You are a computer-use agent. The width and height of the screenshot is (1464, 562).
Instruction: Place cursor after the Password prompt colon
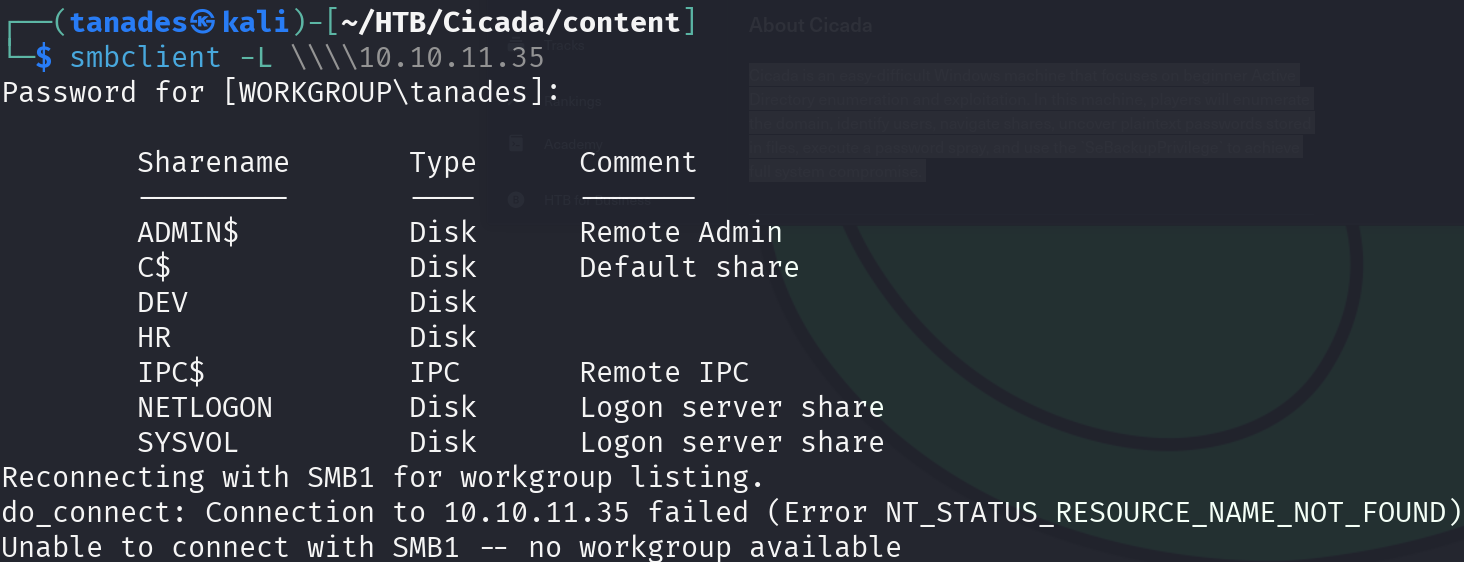point(558,93)
